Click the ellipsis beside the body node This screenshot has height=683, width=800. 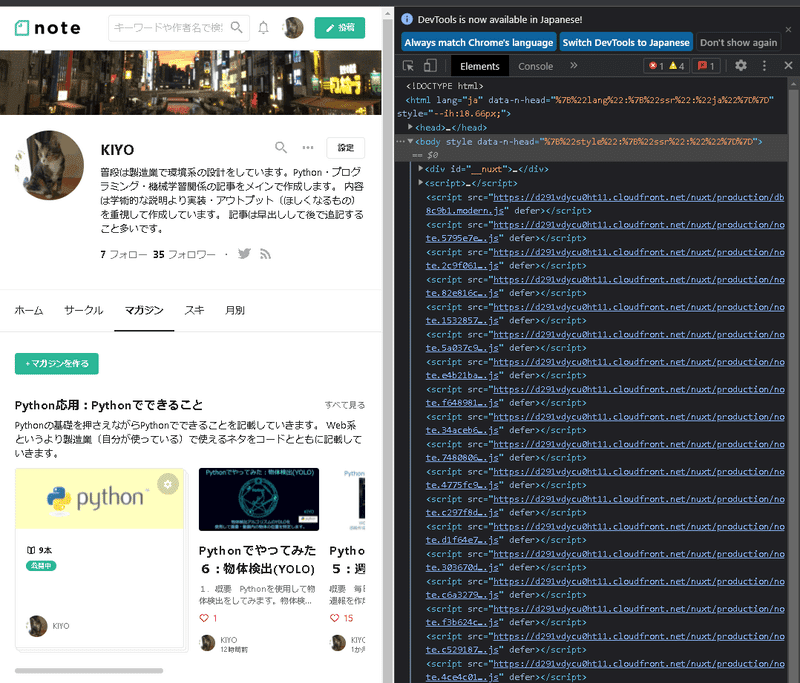point(401,141)
